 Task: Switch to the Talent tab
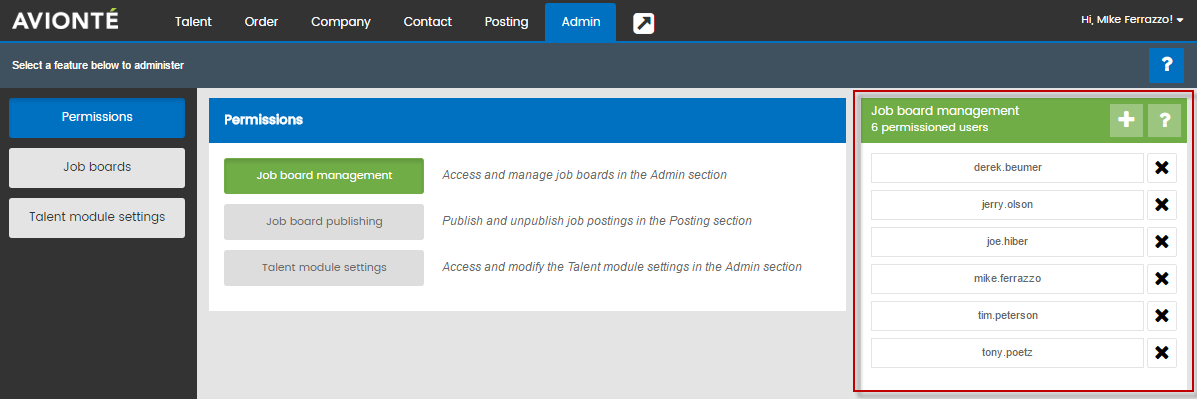click(193, 22)
